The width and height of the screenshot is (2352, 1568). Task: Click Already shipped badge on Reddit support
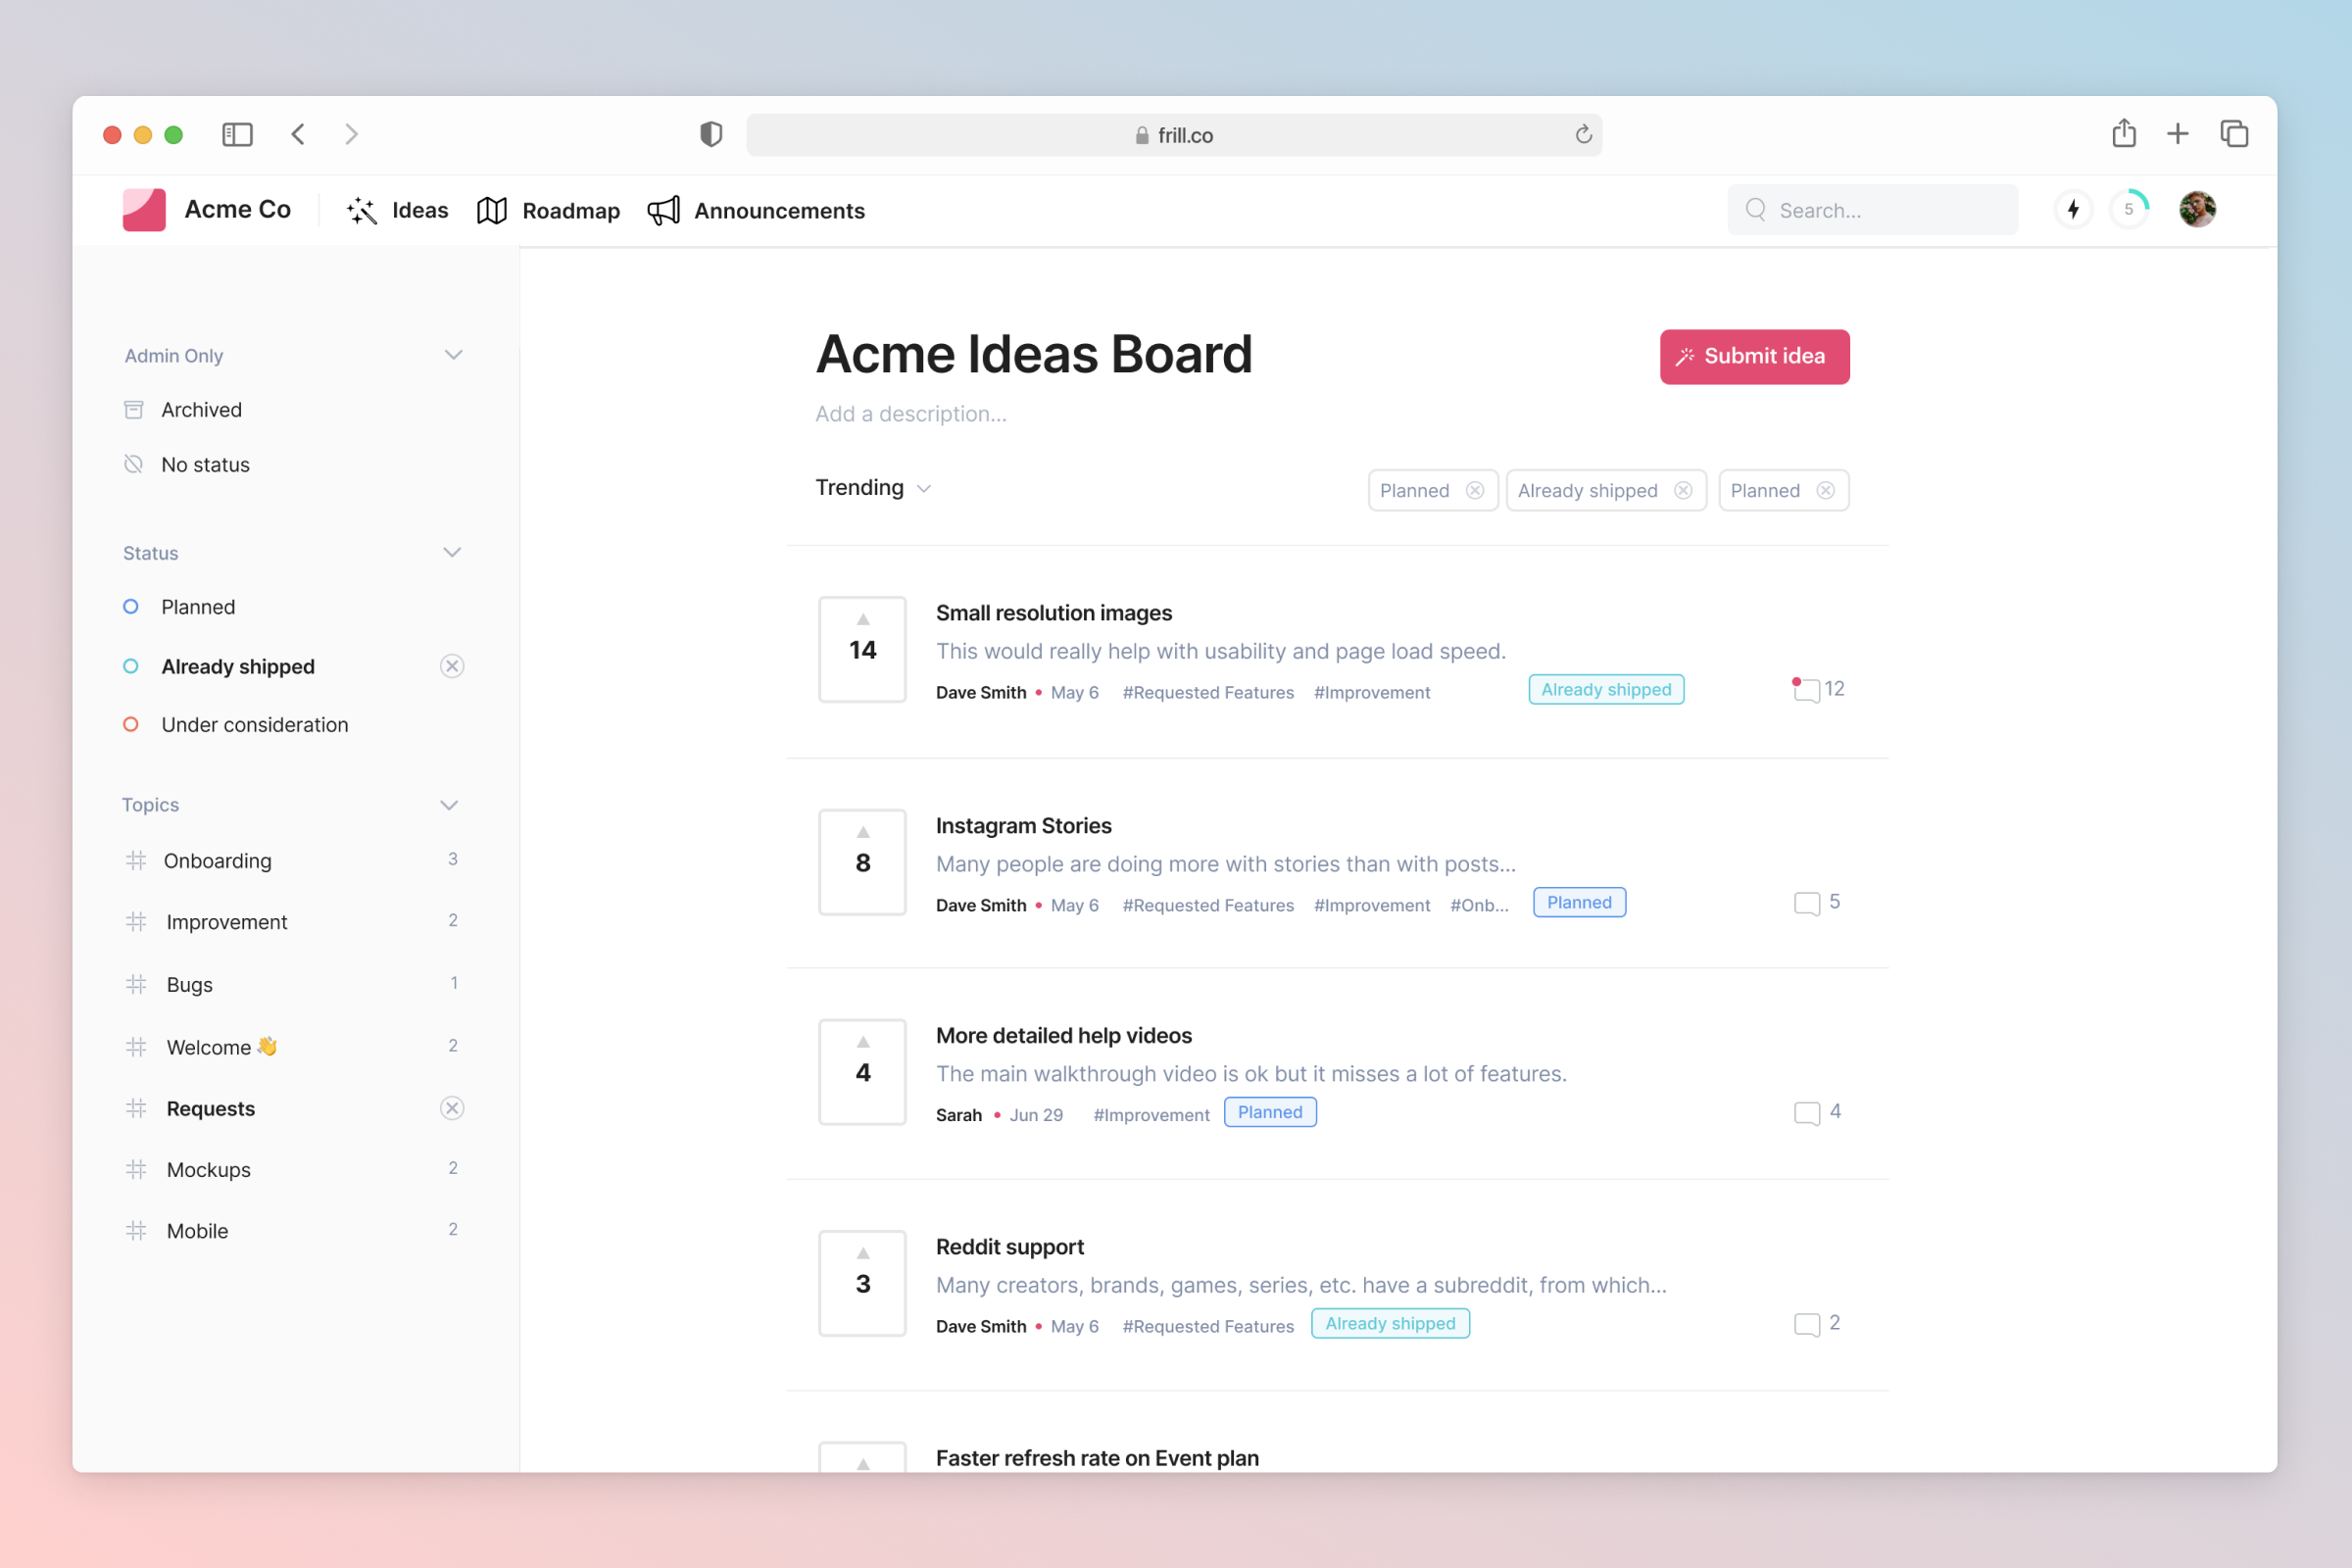click(1390, 1323)
